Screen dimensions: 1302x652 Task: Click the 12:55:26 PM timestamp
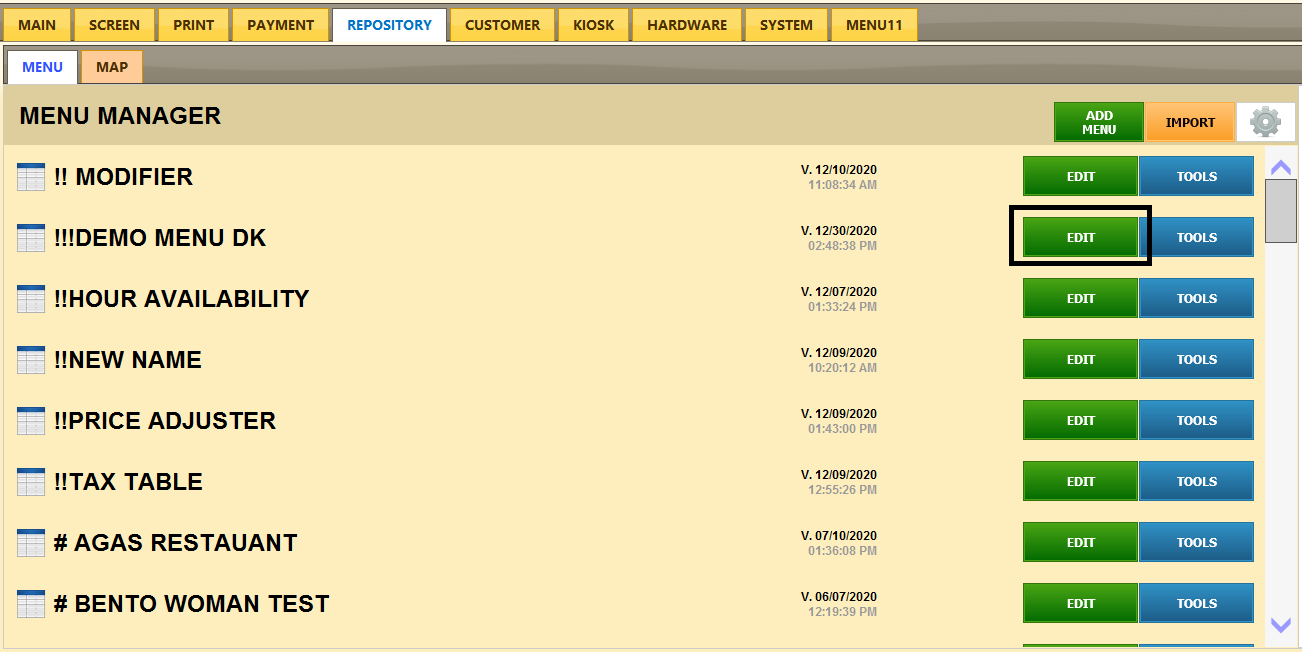(x=842, y=490)
